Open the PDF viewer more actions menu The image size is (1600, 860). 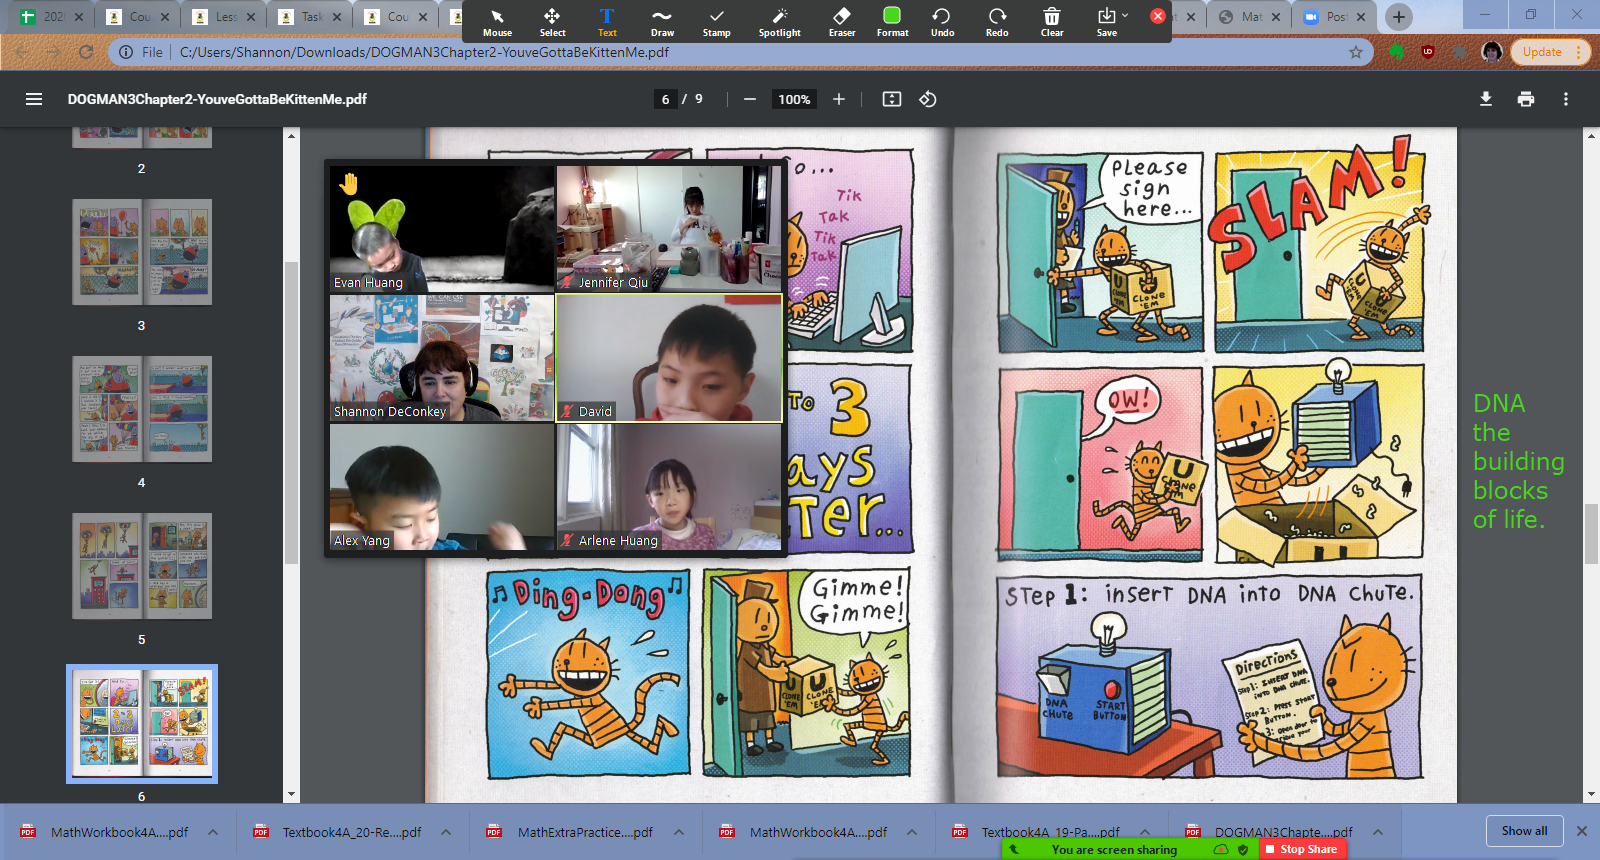tap(1566, 99)
